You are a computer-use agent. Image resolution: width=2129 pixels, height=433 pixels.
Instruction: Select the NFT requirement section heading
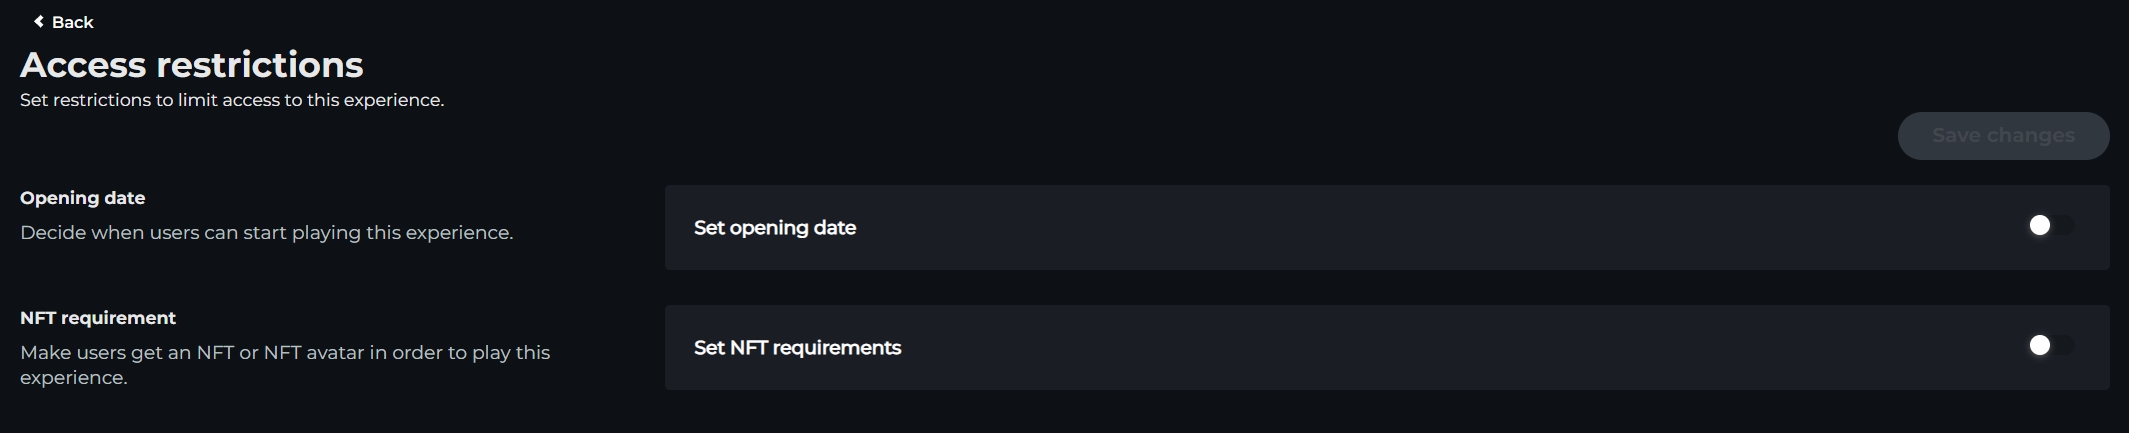[x=98, y=318]
